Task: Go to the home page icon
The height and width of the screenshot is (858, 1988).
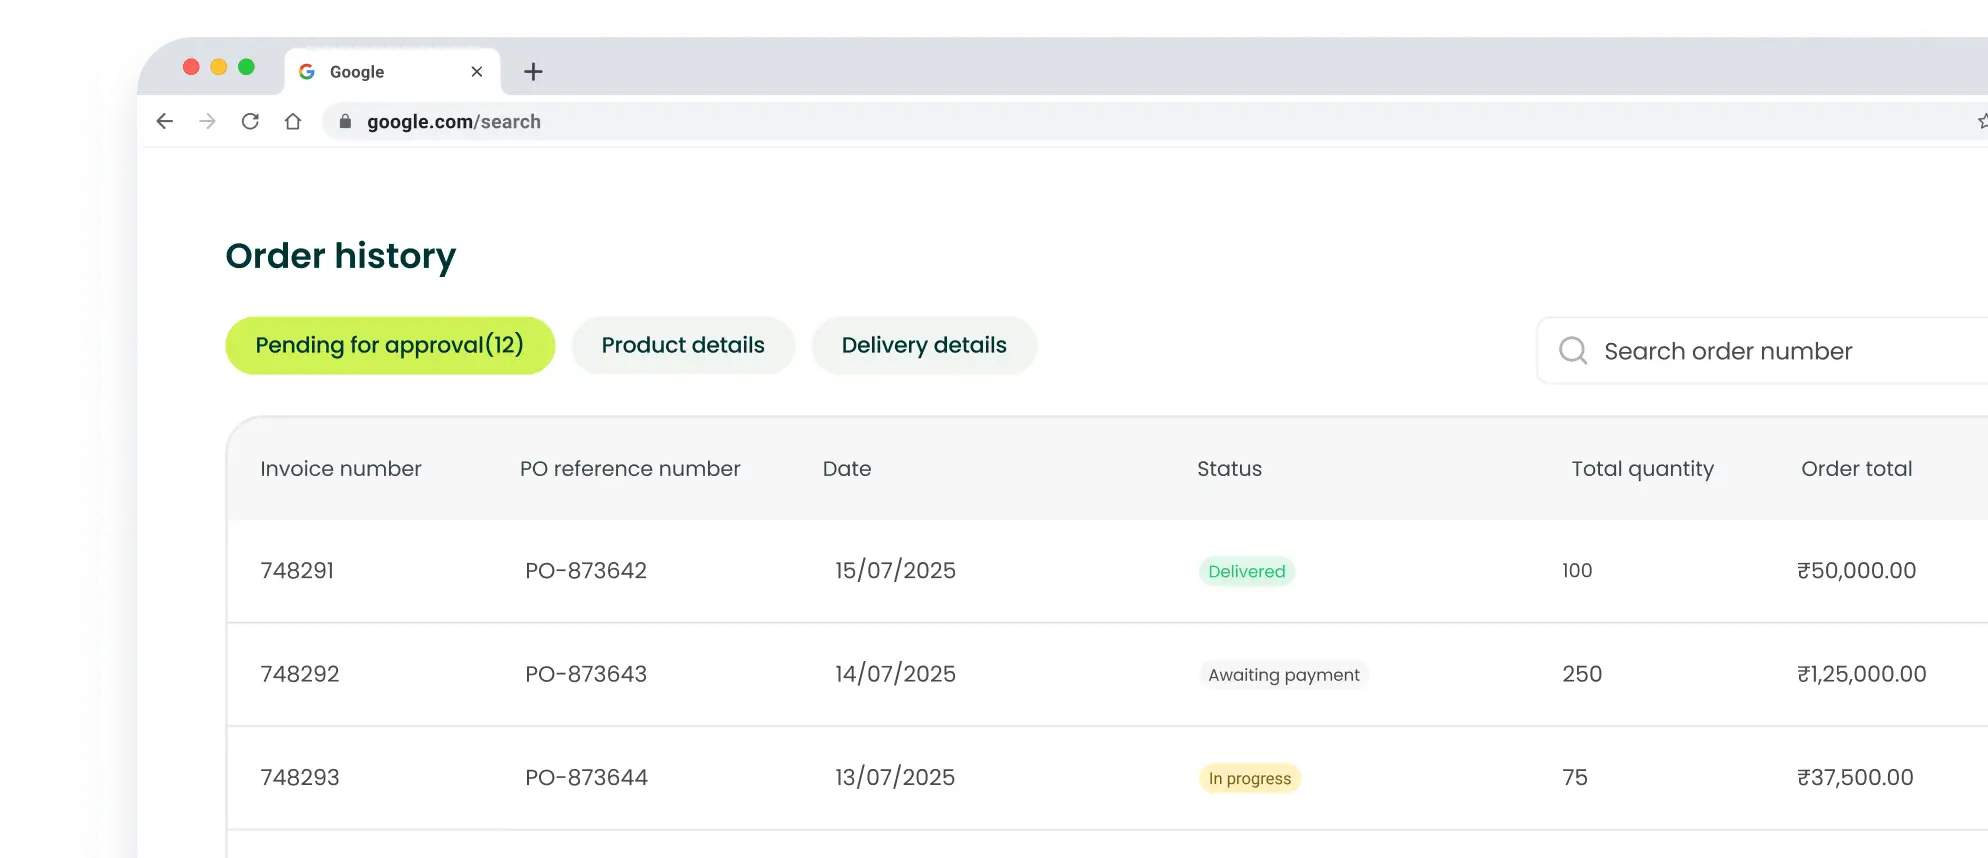Action: (x=293, y=121)
